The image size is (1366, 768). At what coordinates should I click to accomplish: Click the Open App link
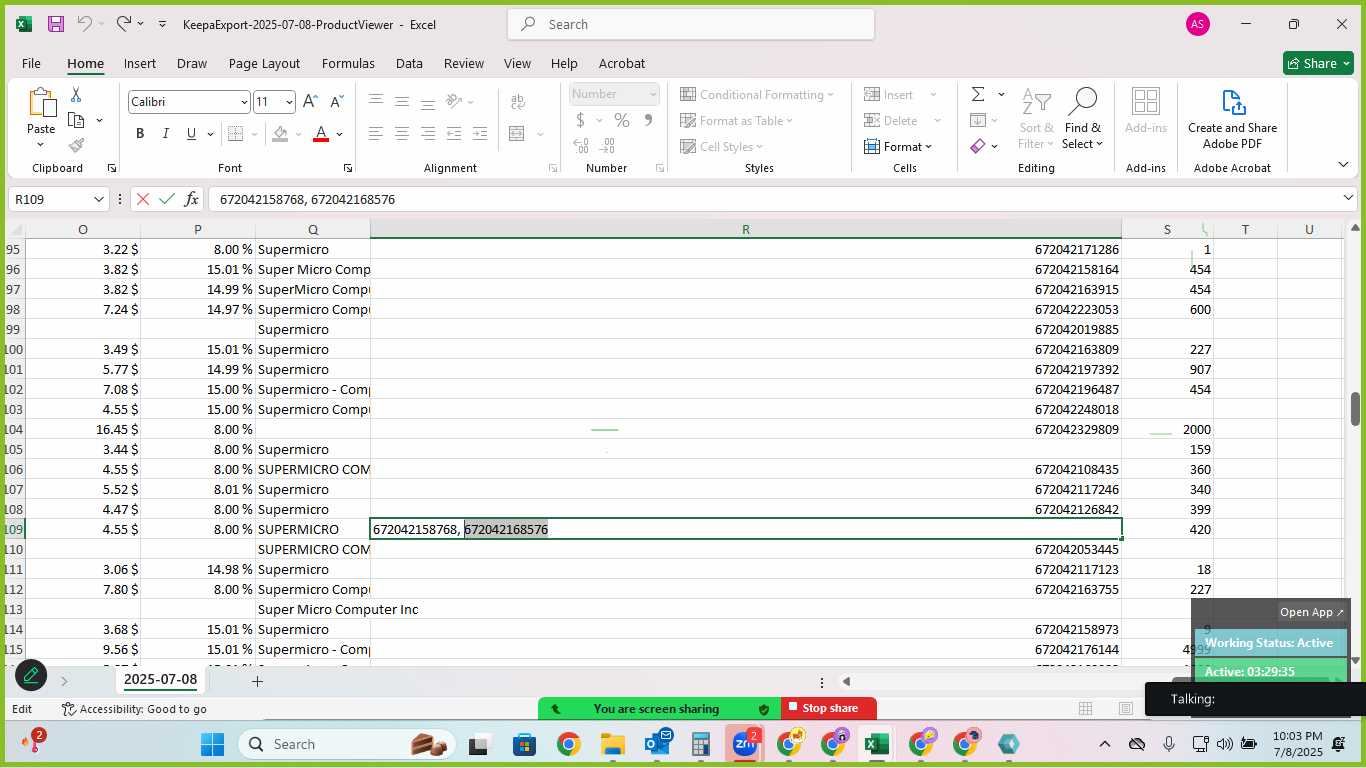point(1312,612)
